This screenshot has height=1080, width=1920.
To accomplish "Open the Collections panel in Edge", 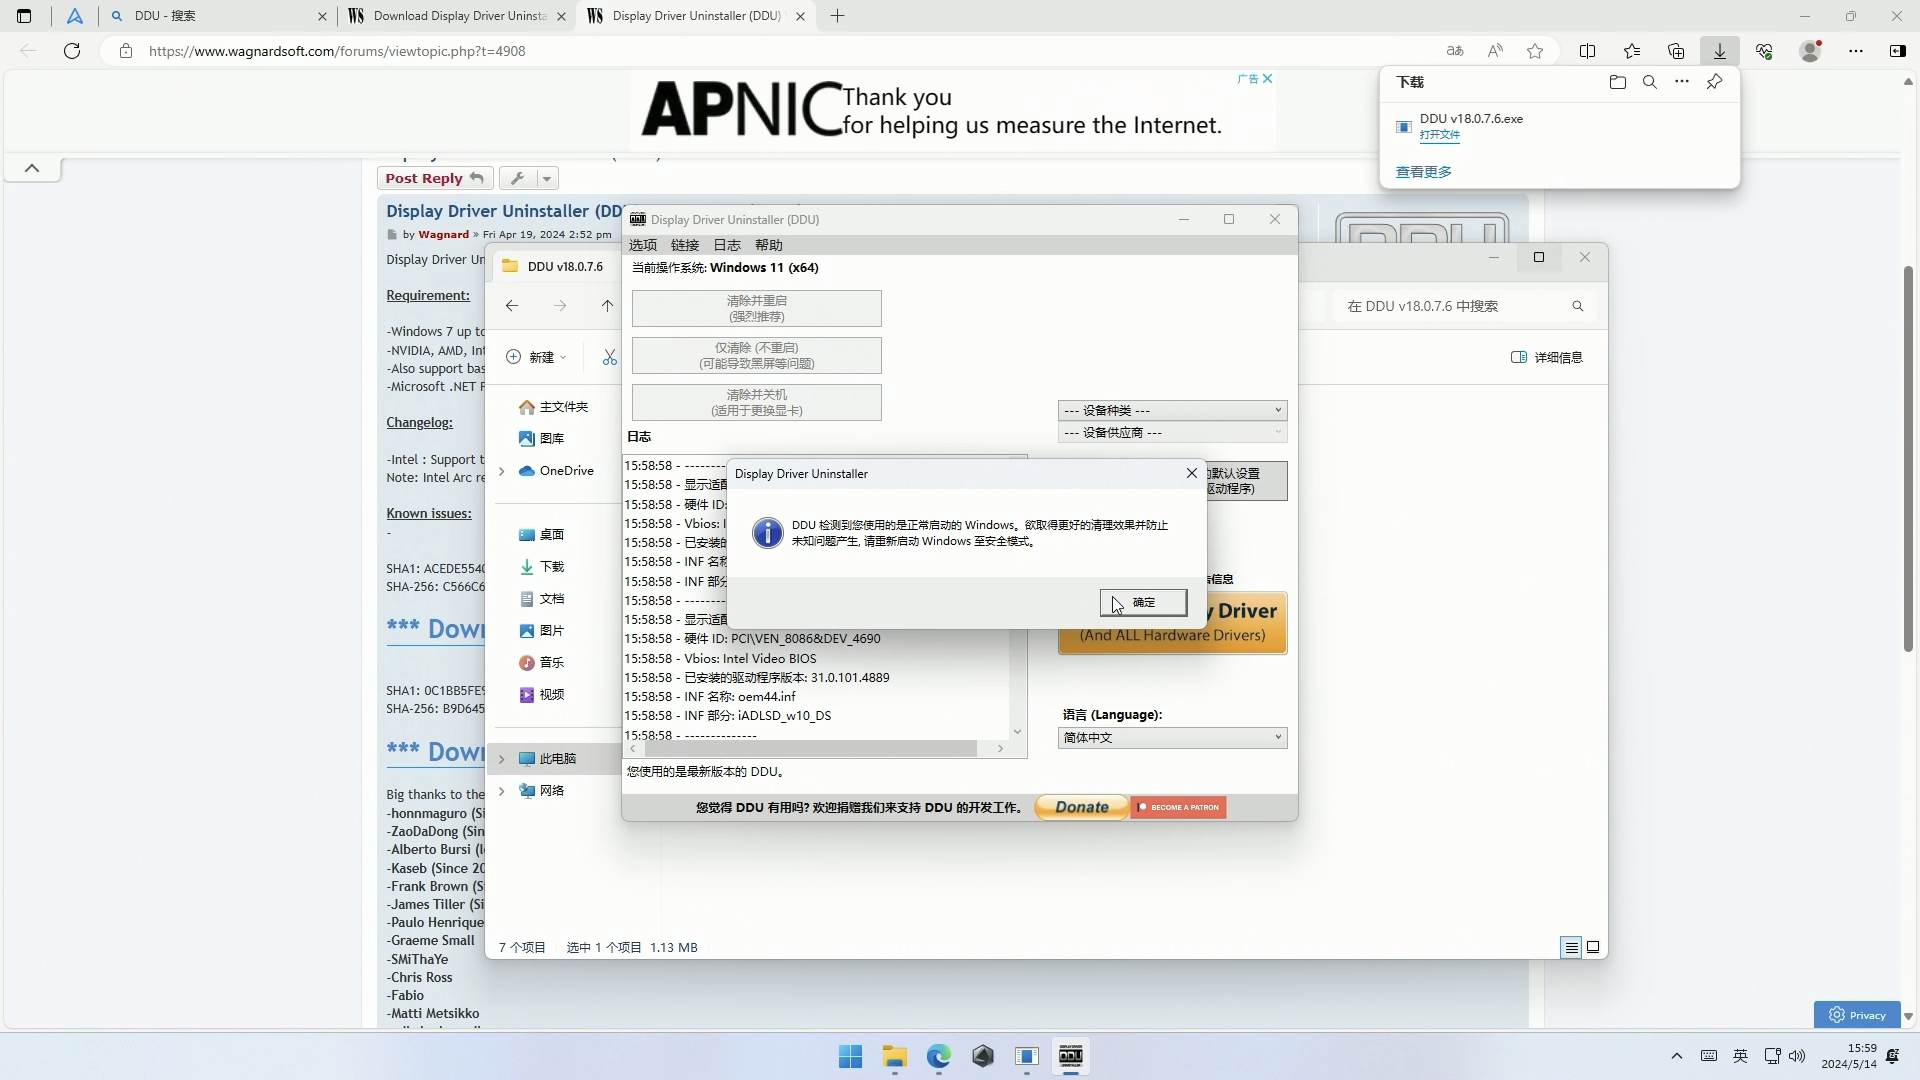I will coord(1676,51).
